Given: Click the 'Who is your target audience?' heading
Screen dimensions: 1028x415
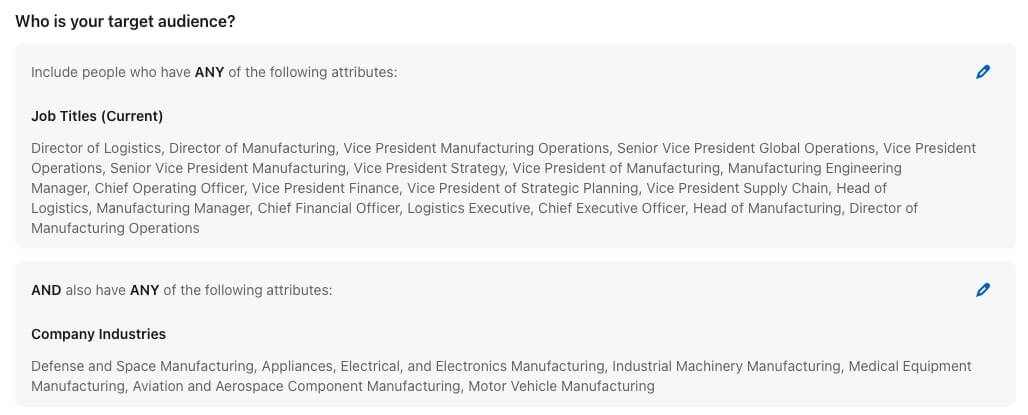Looking at the screenshot, I should point(125,22).
